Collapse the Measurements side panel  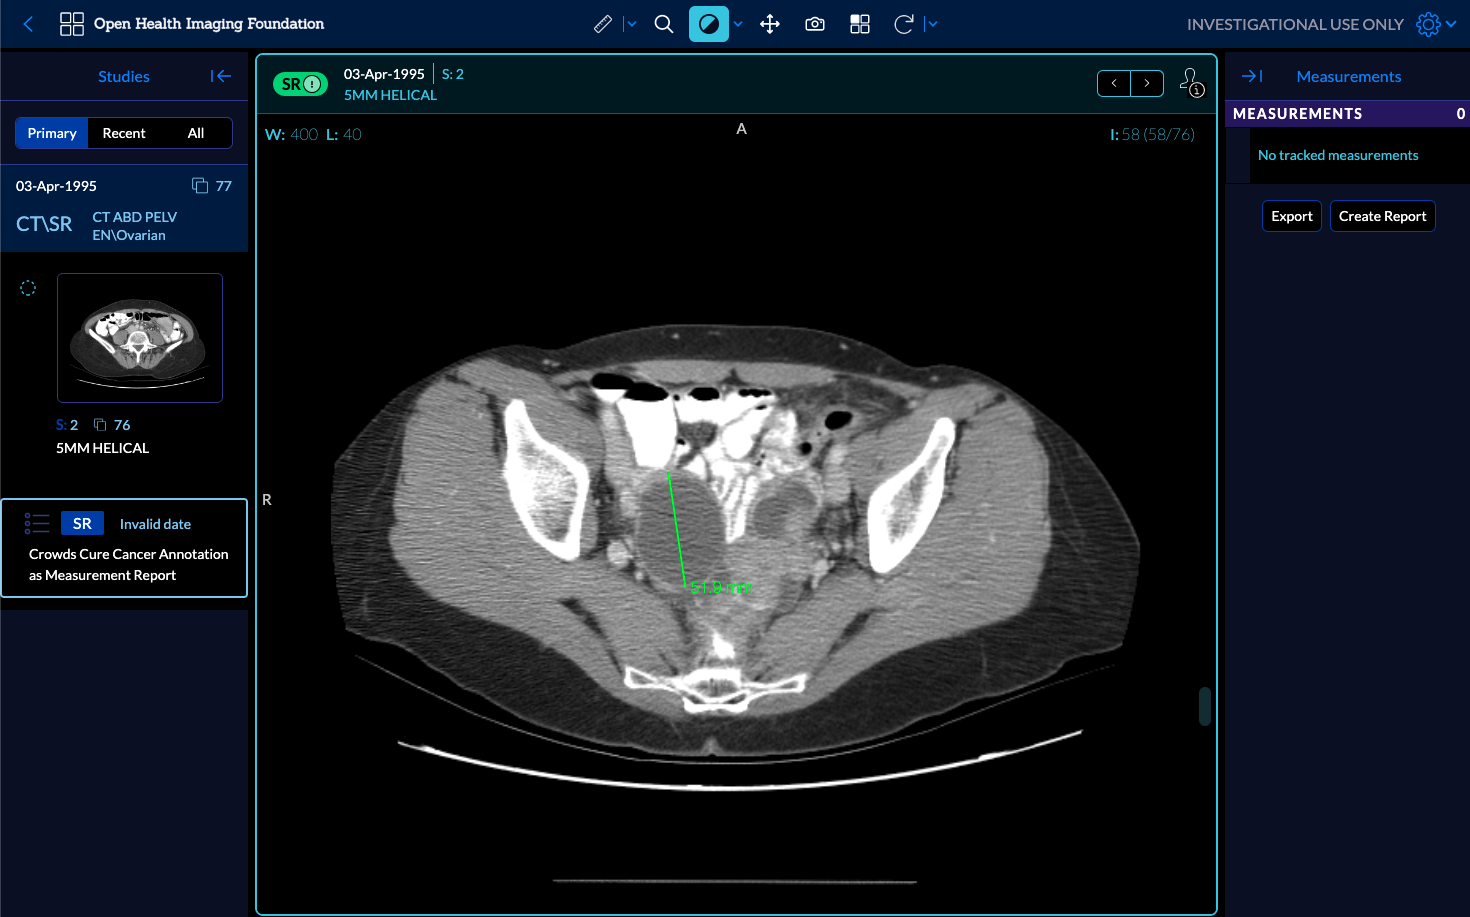coord(1251,76)
